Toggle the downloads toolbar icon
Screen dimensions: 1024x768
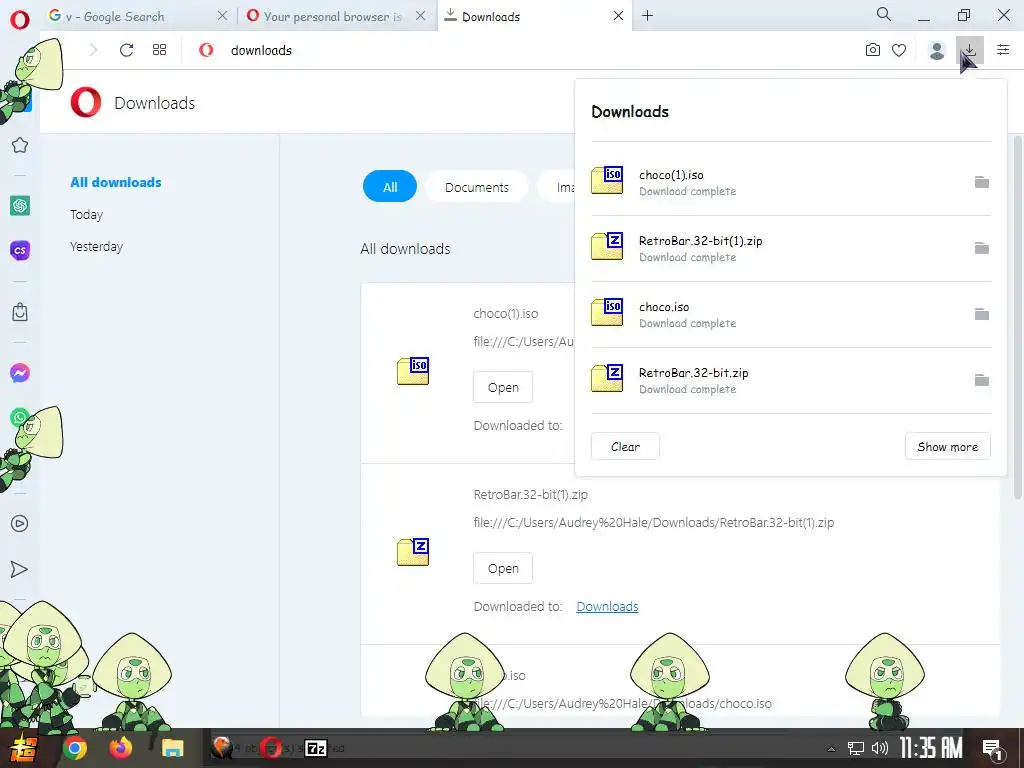[970, 50]
